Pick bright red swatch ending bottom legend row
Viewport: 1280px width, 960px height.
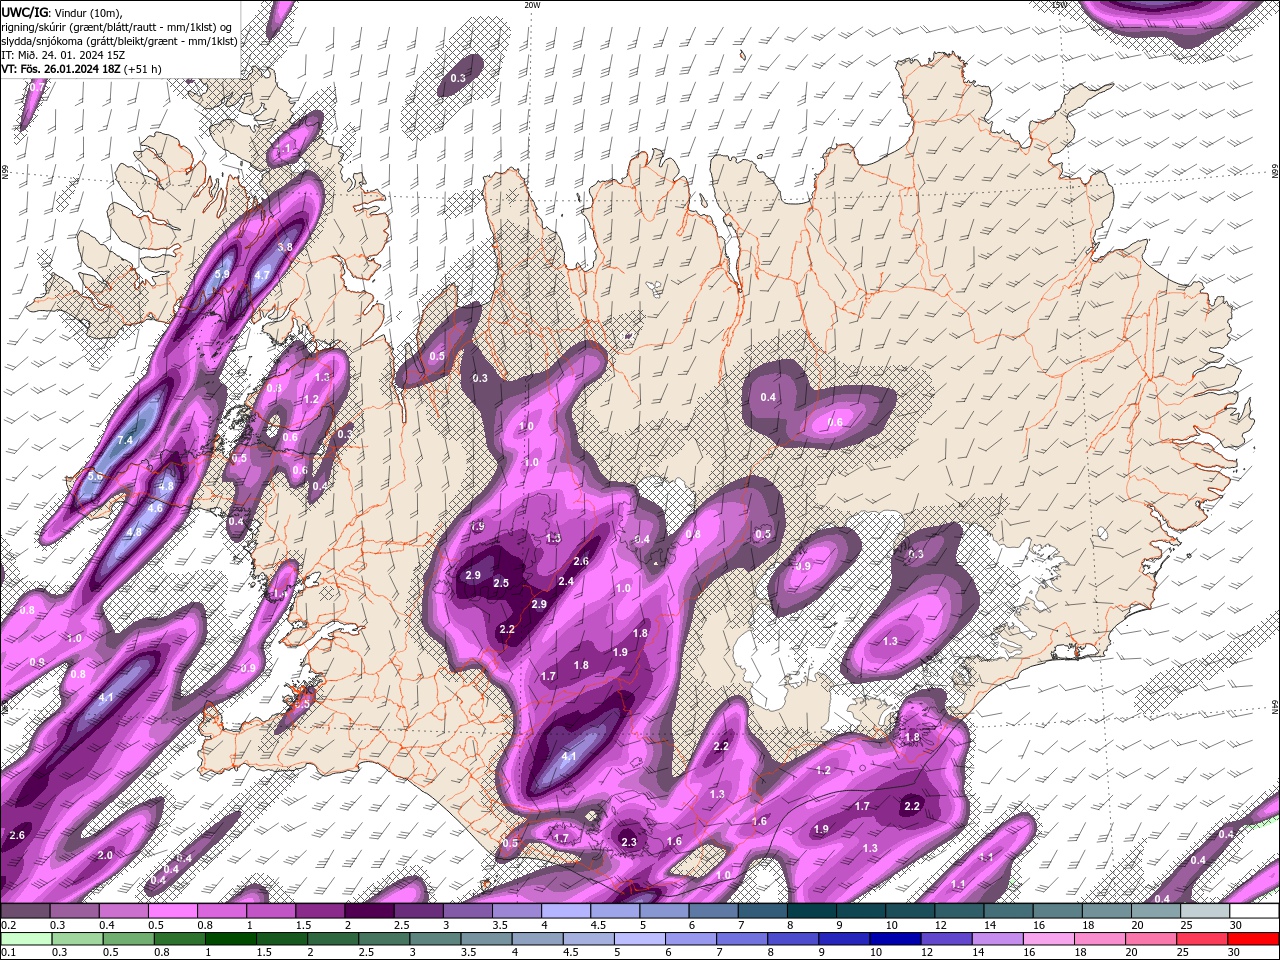[1255, 939]
